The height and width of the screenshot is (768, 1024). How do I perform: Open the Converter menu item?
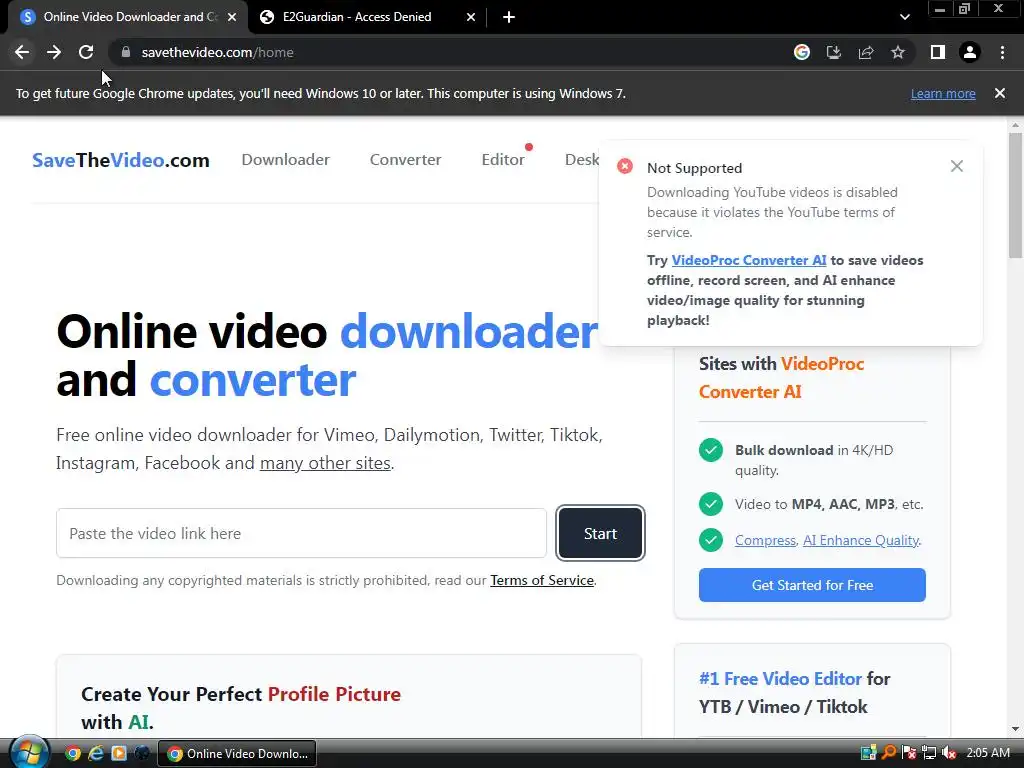[x=405, y=159]
